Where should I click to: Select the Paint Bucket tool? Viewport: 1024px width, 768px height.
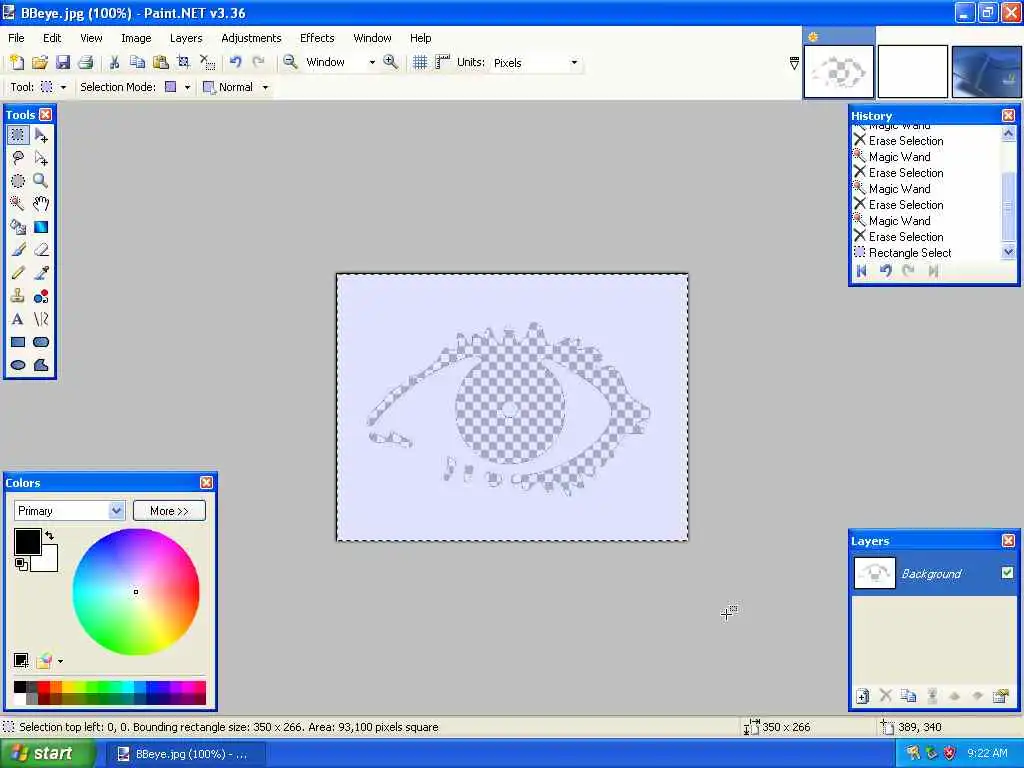18,227
